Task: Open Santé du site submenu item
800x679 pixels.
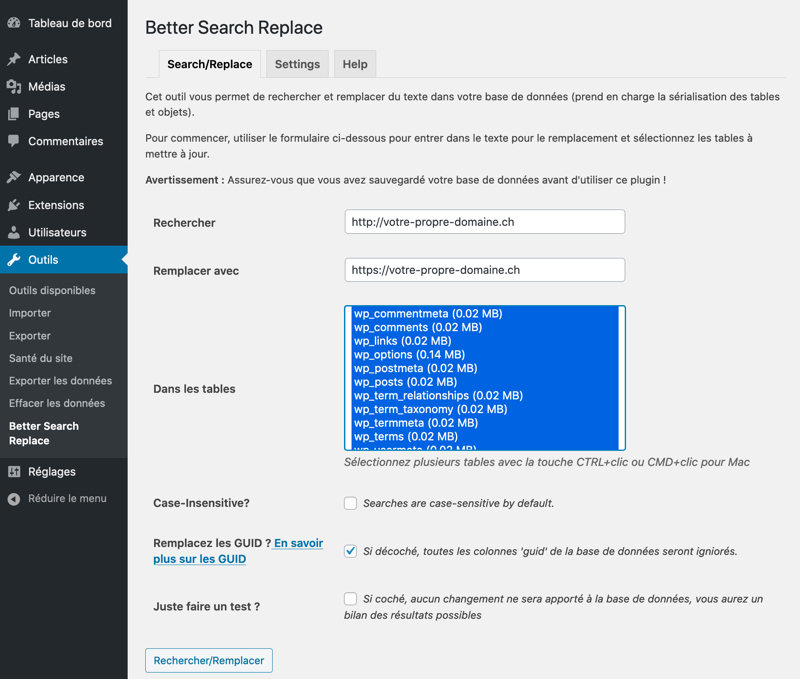Action: 40,358
